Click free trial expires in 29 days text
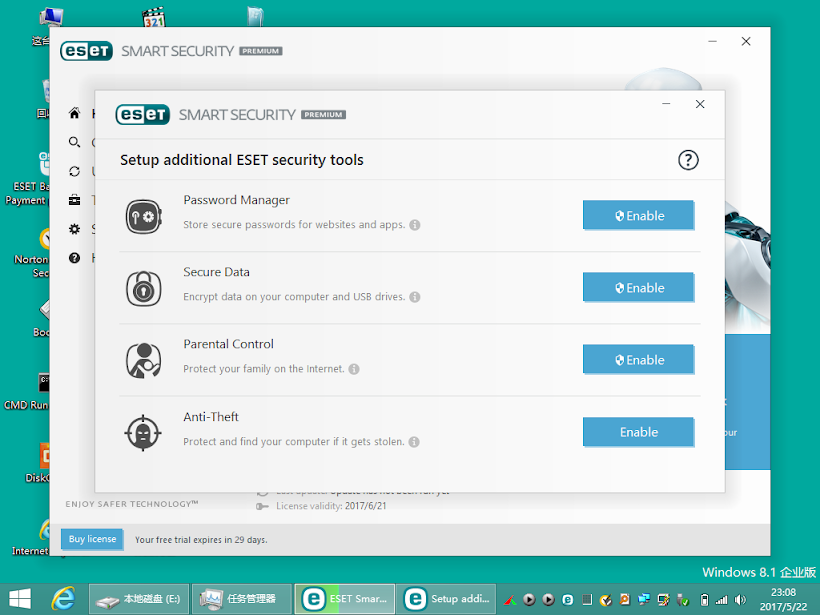The width and height of the screenshot is (820, 615). pos(201,540)
